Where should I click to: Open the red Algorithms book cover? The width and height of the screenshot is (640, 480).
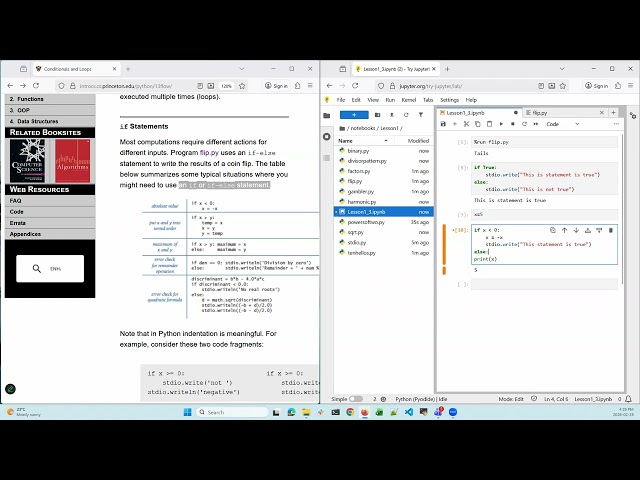[73, 161]
